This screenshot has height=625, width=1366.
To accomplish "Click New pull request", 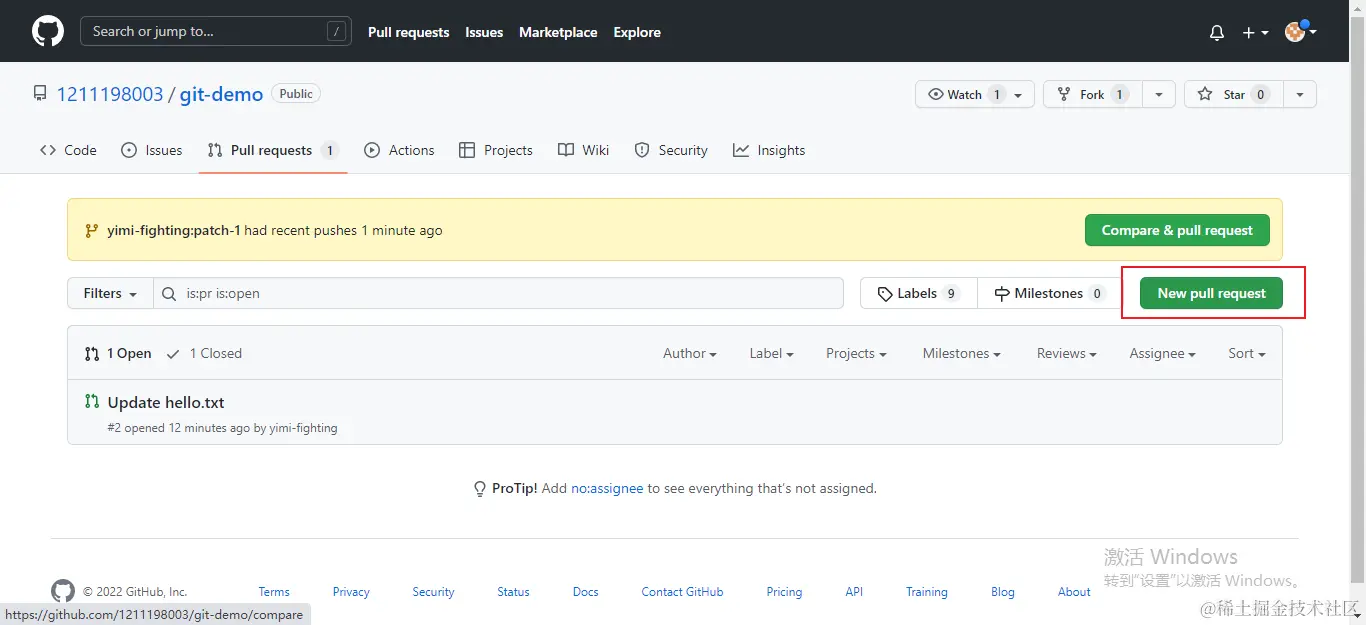I will pyautogui.click(x=1211, y=293).
